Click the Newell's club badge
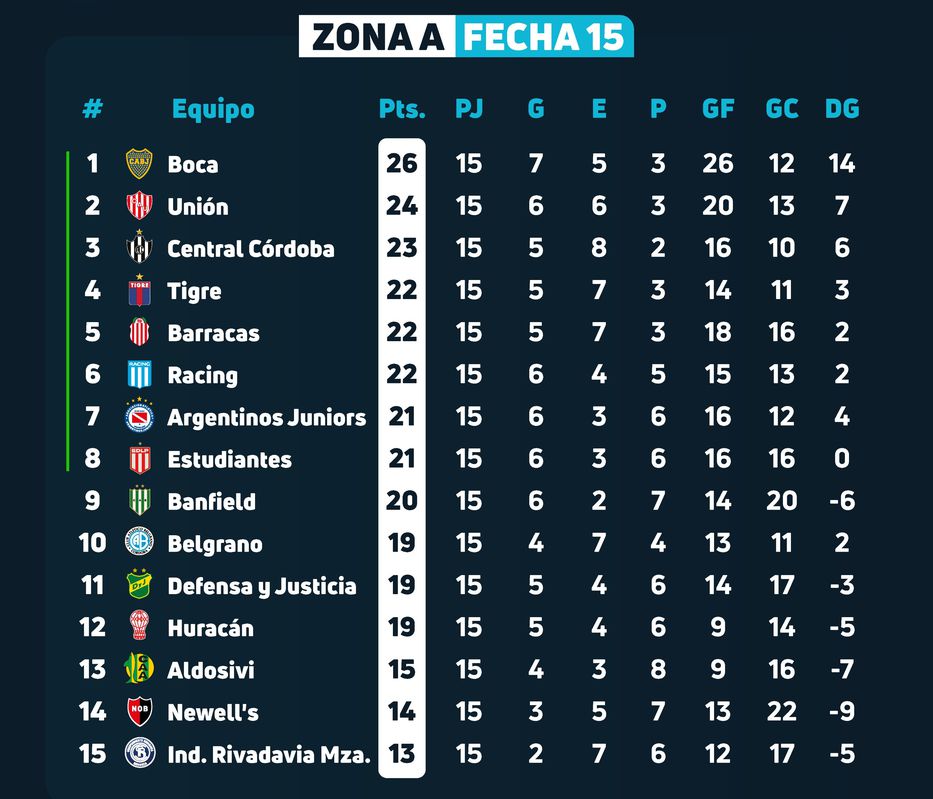 (138, 712)
